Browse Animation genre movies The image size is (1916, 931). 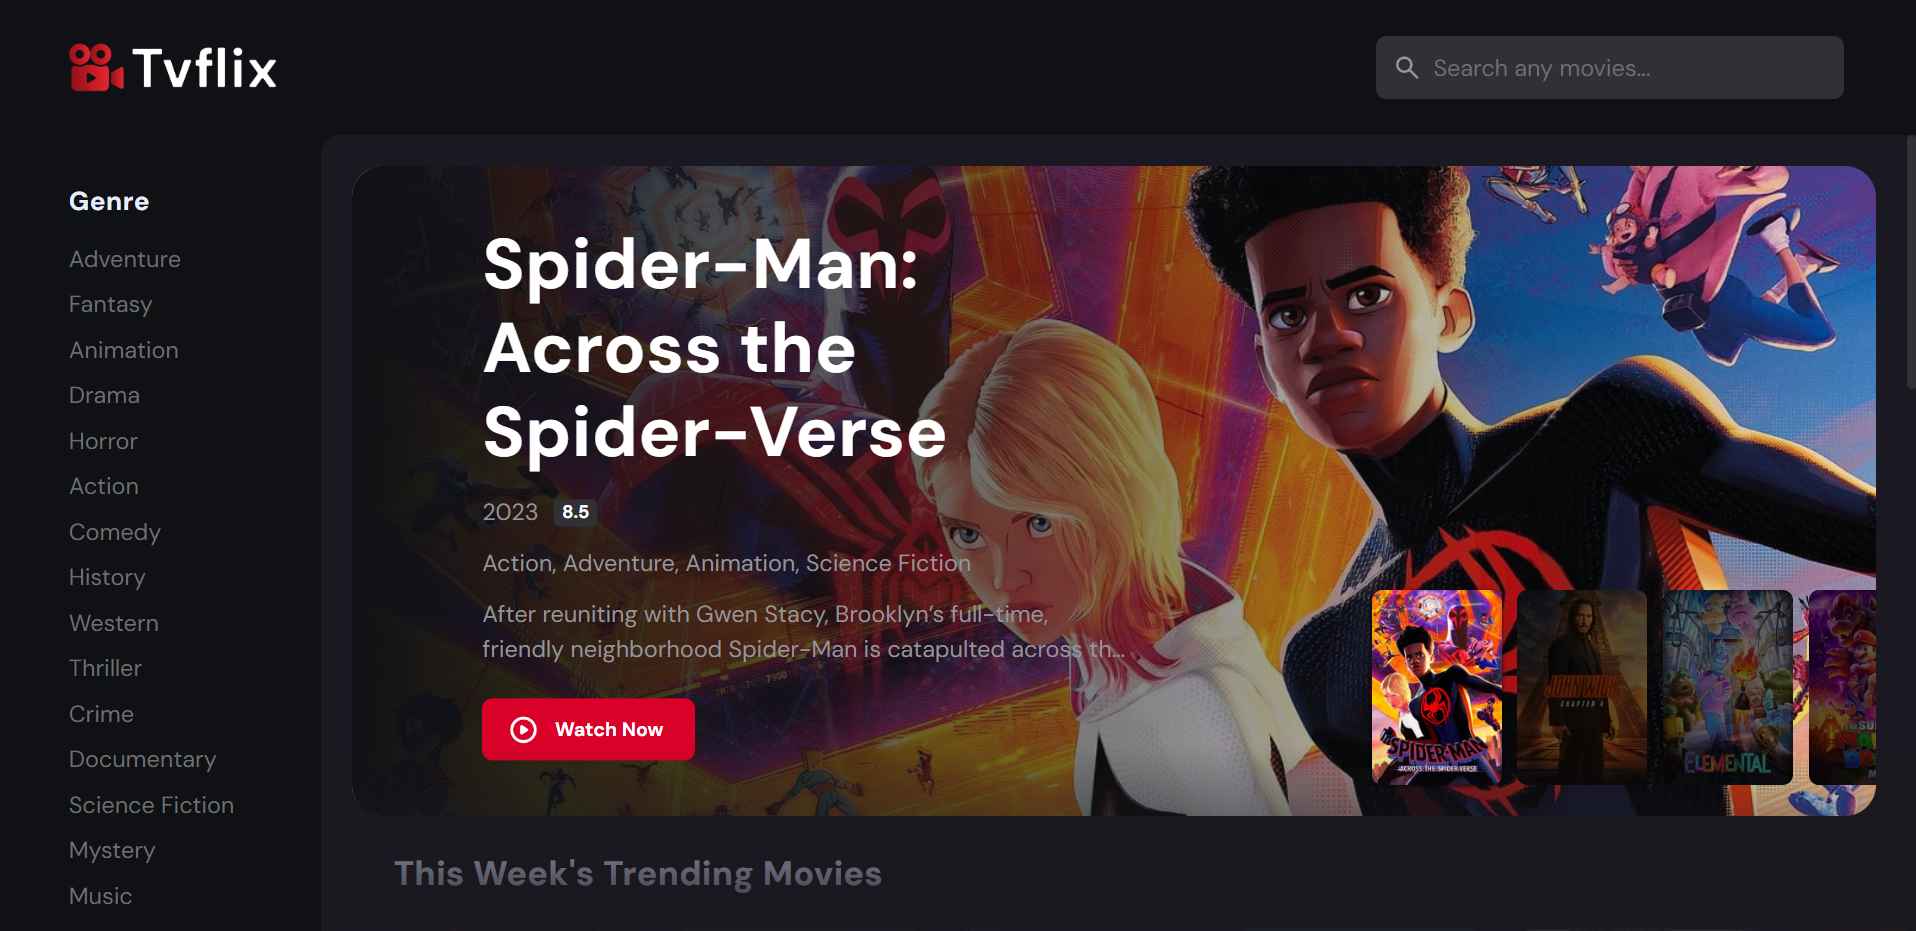pyautogui.click(x=124, y=350)
